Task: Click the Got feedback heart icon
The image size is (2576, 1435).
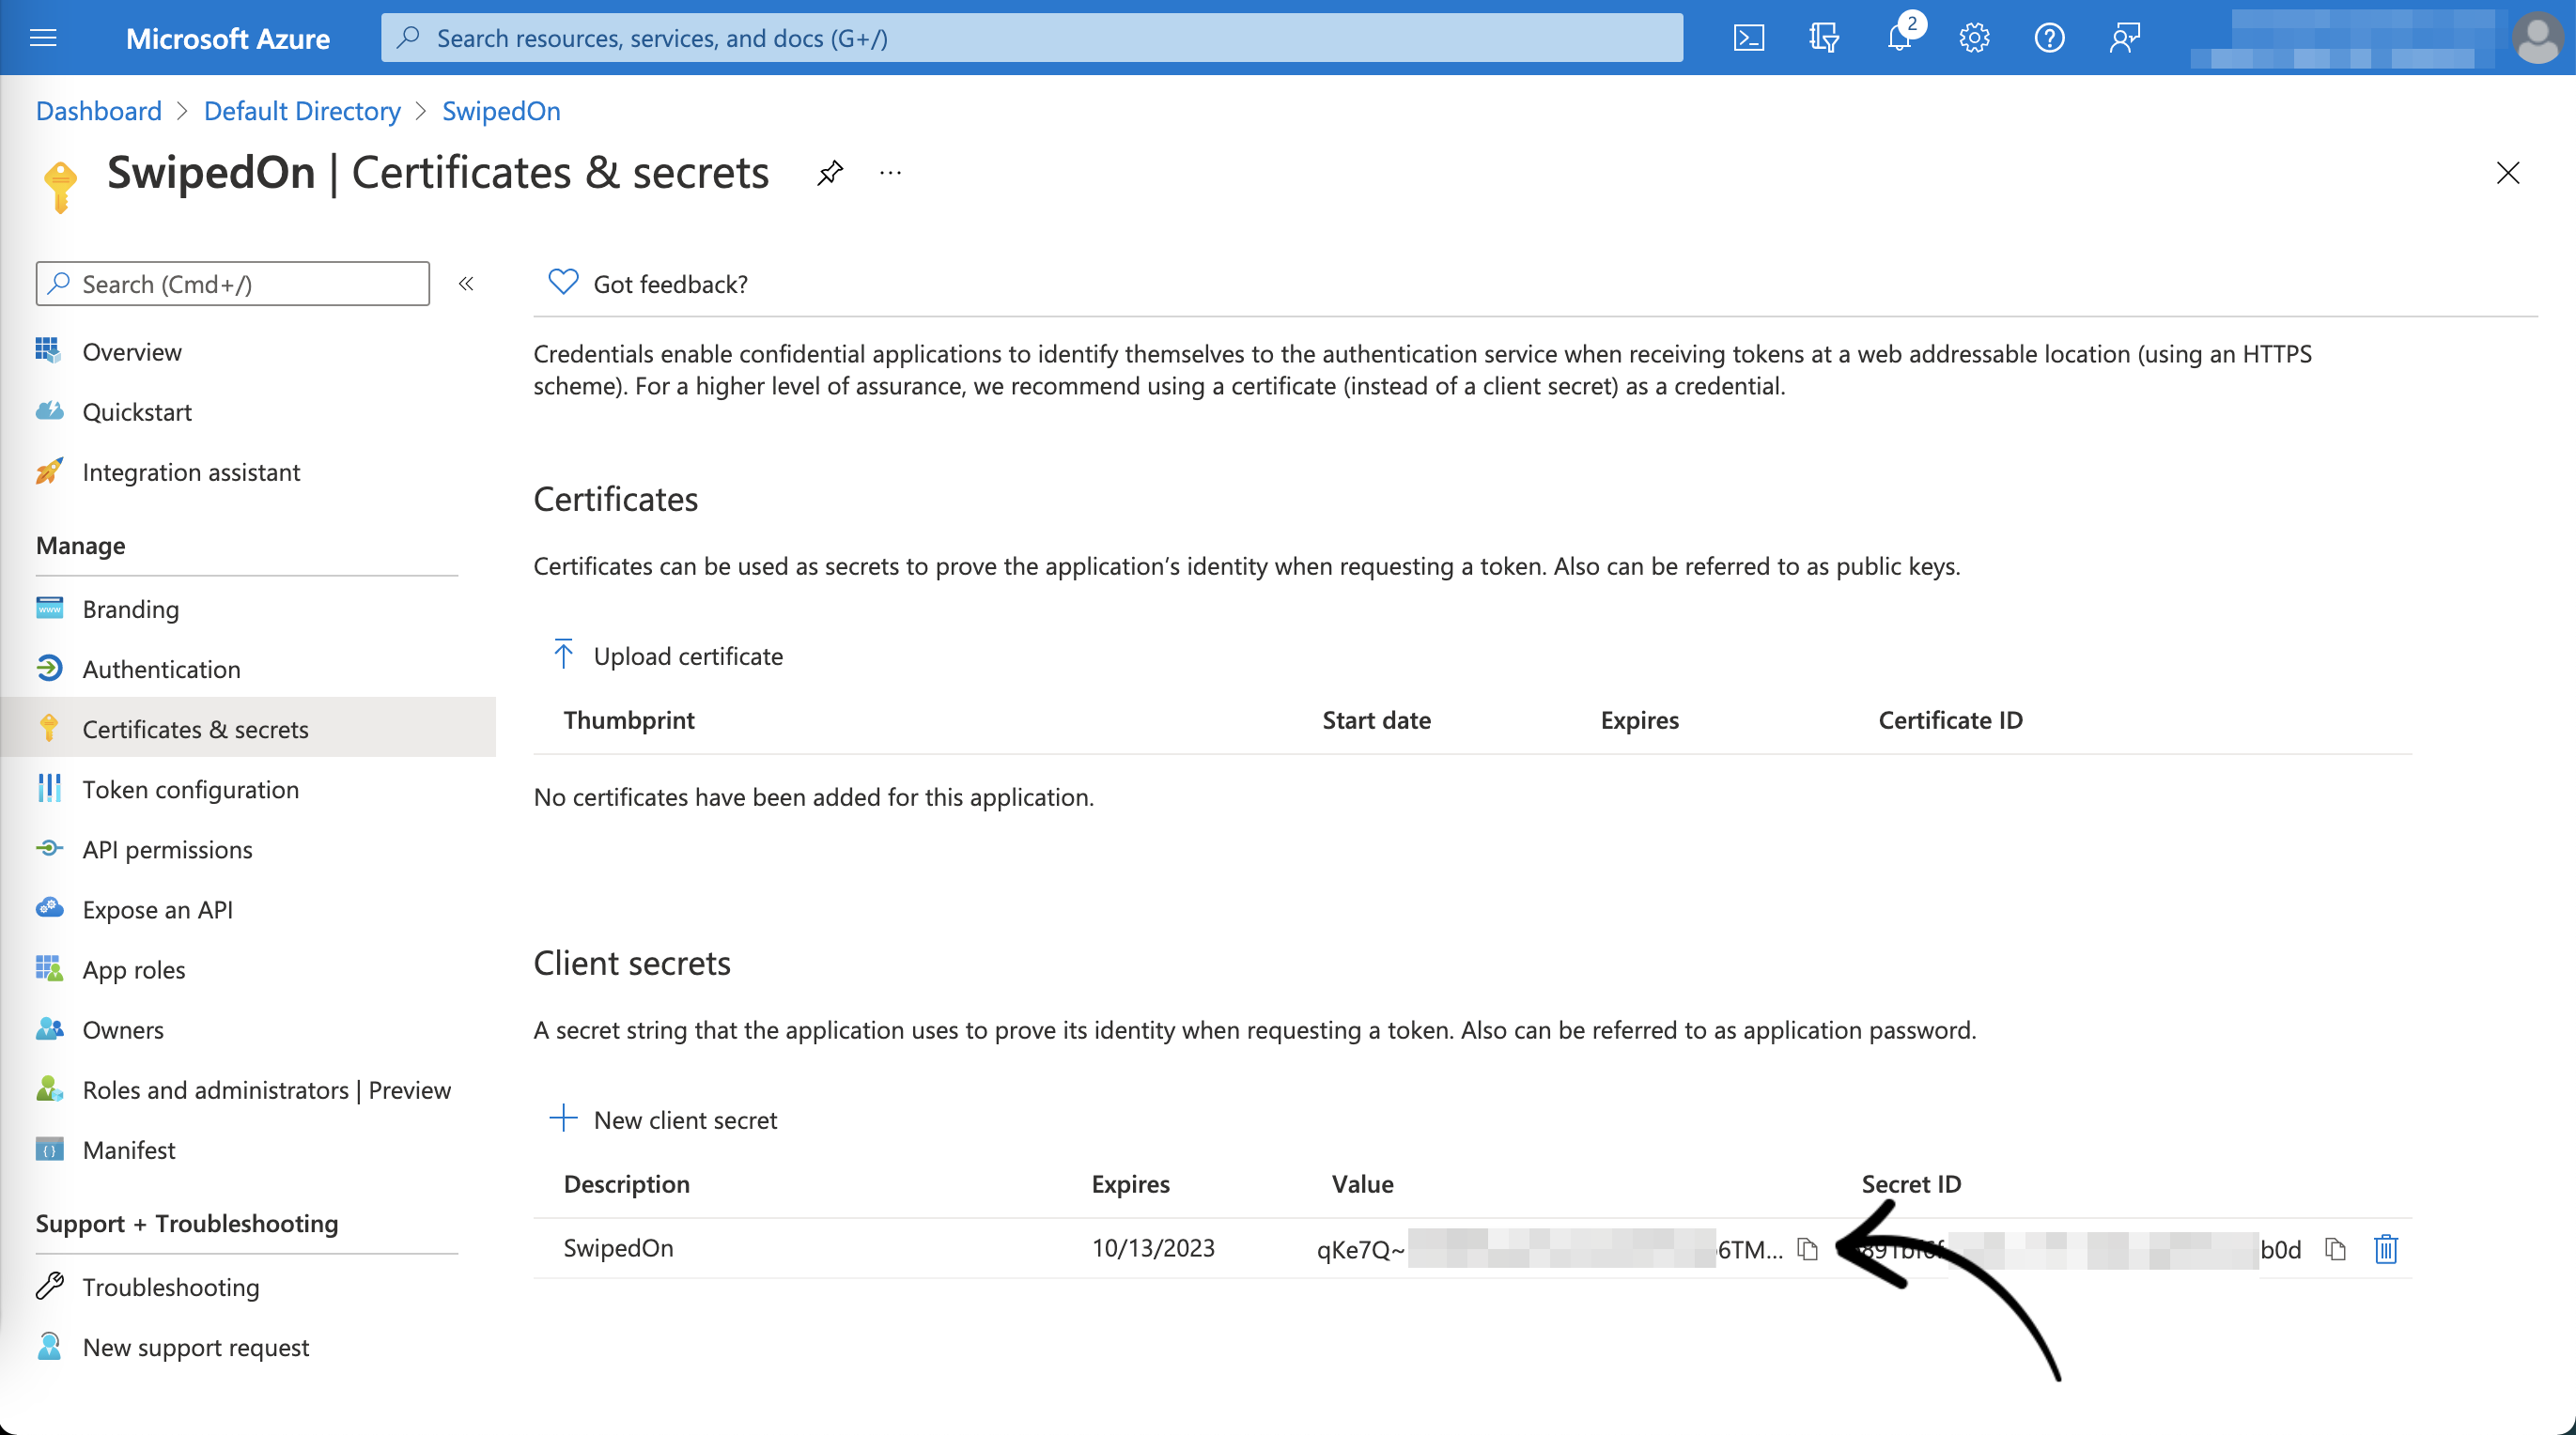Action: [563, 282]
